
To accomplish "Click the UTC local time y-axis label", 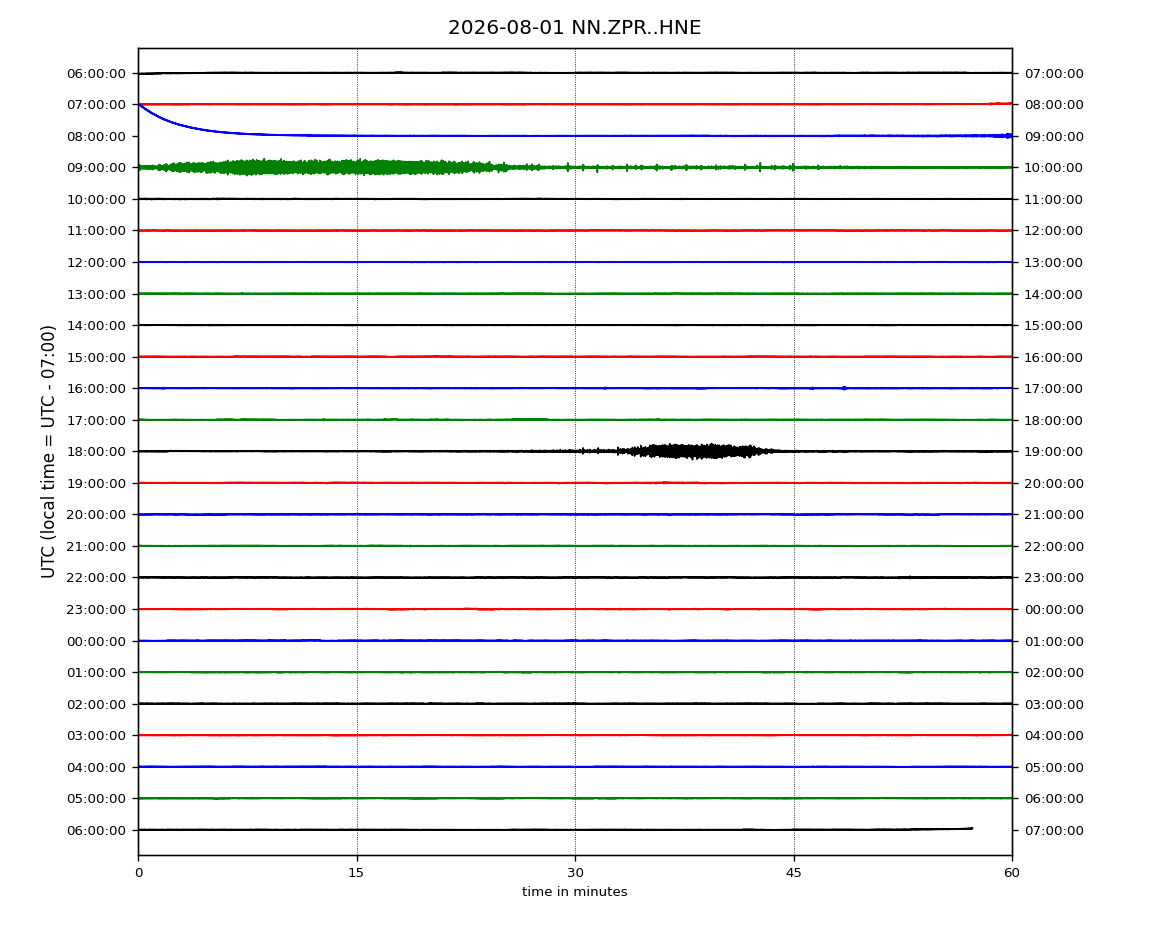I will pyautogui.click(x=48, y=452).
